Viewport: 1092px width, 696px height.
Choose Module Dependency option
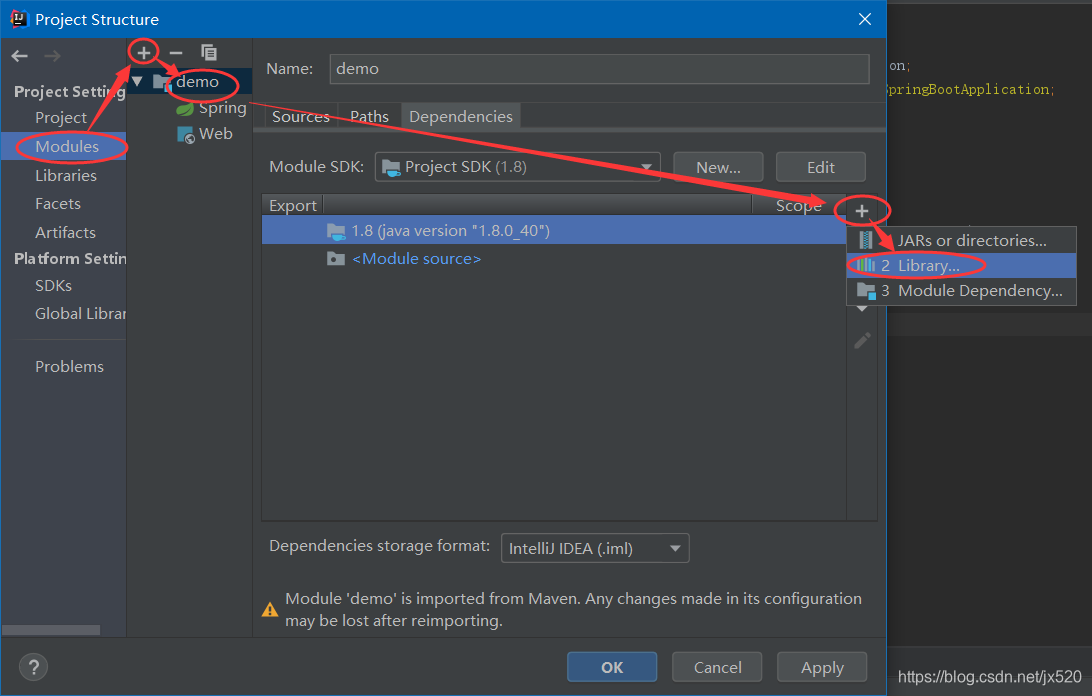click(x=961, y=291)
